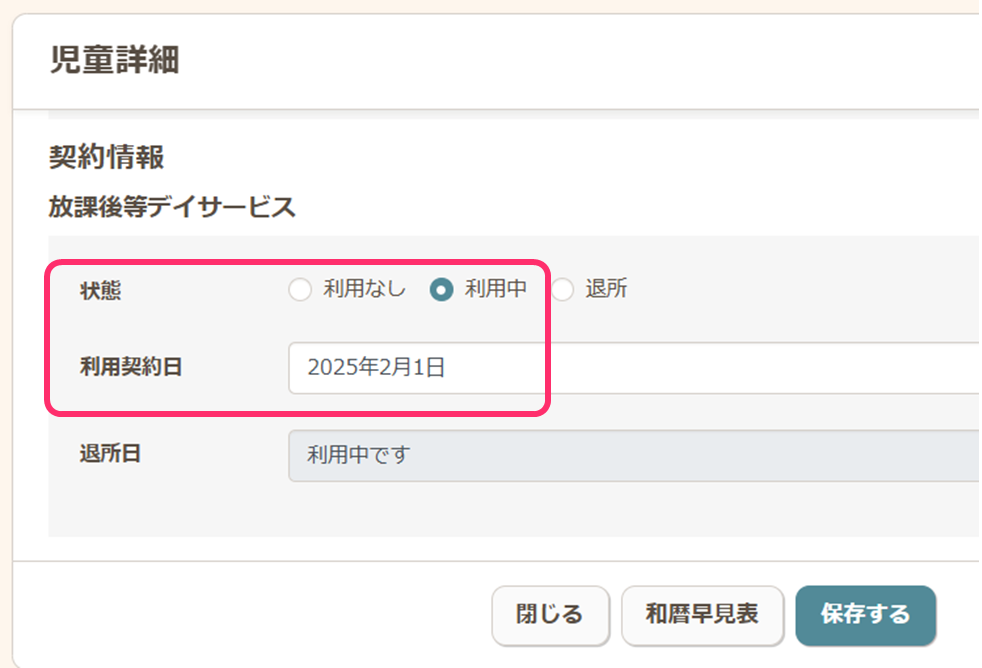Select the 利用中 radio button

[441, 290]
